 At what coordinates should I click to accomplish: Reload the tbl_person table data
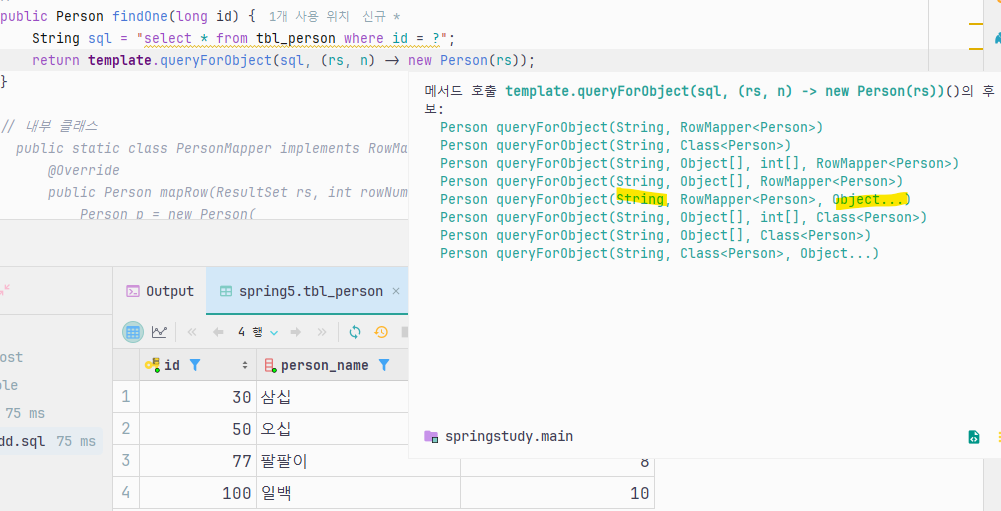click(355, 332)
